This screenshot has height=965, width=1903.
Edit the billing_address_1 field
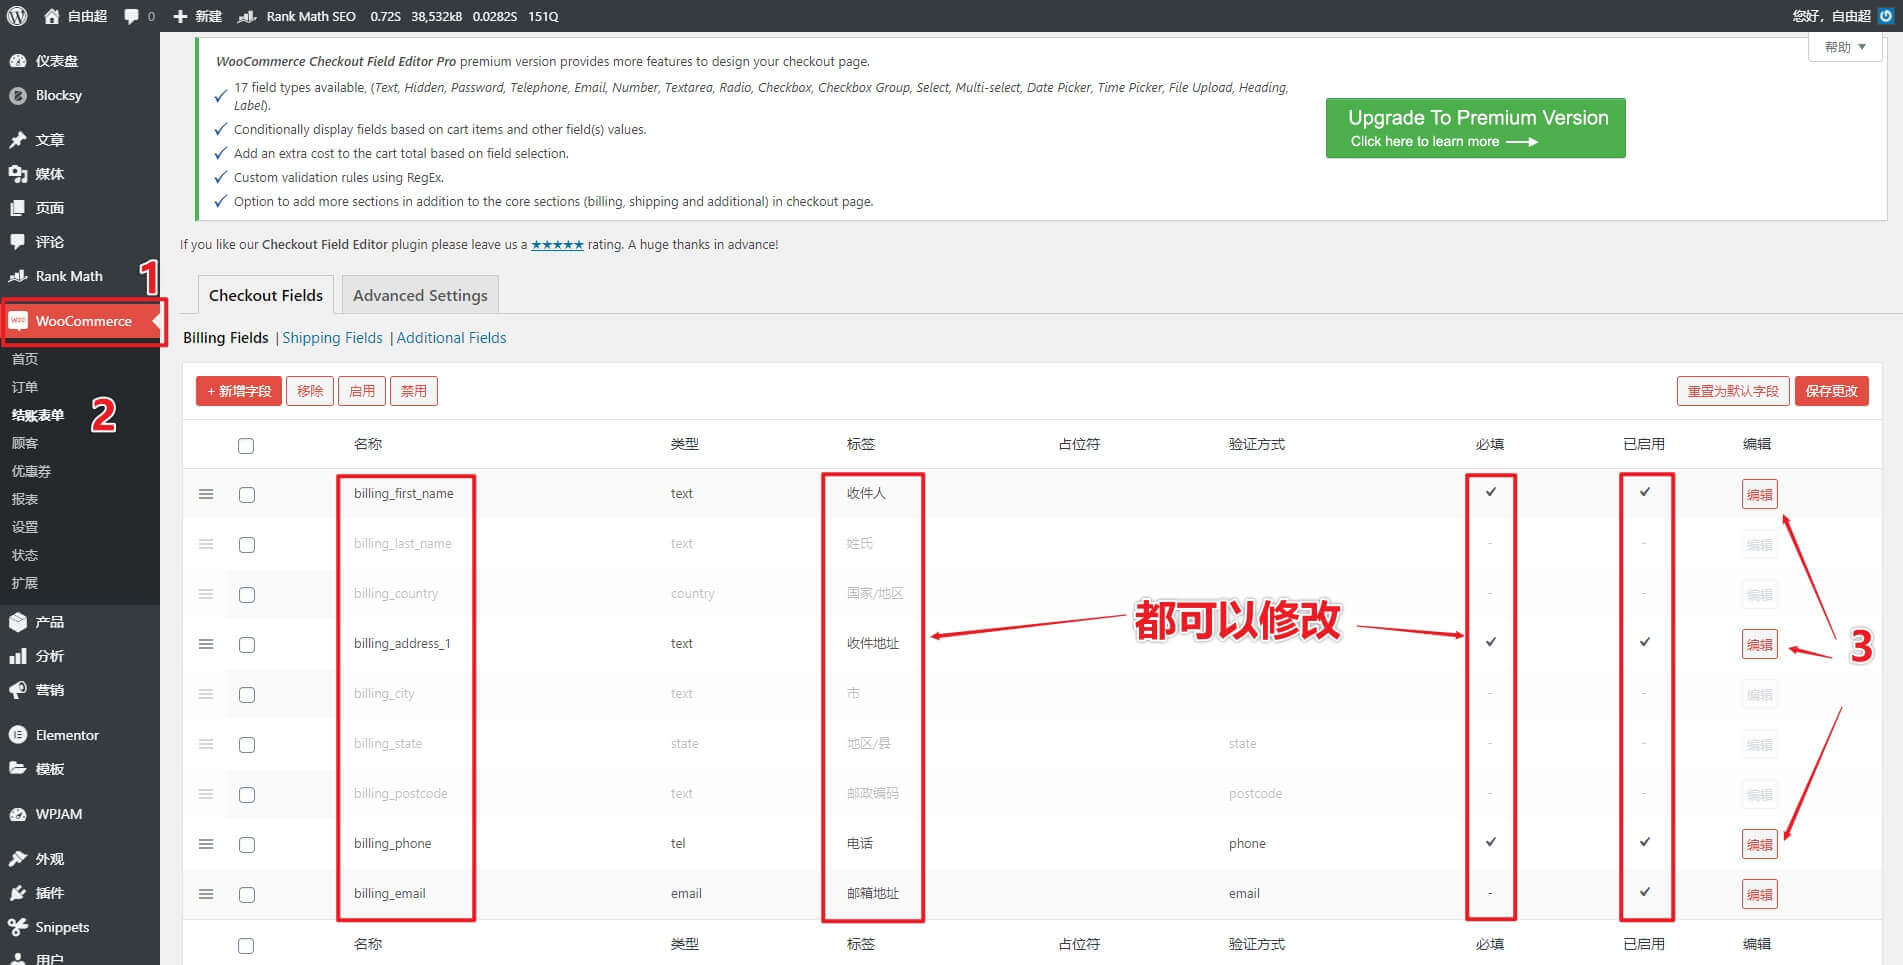point(1759,645)
